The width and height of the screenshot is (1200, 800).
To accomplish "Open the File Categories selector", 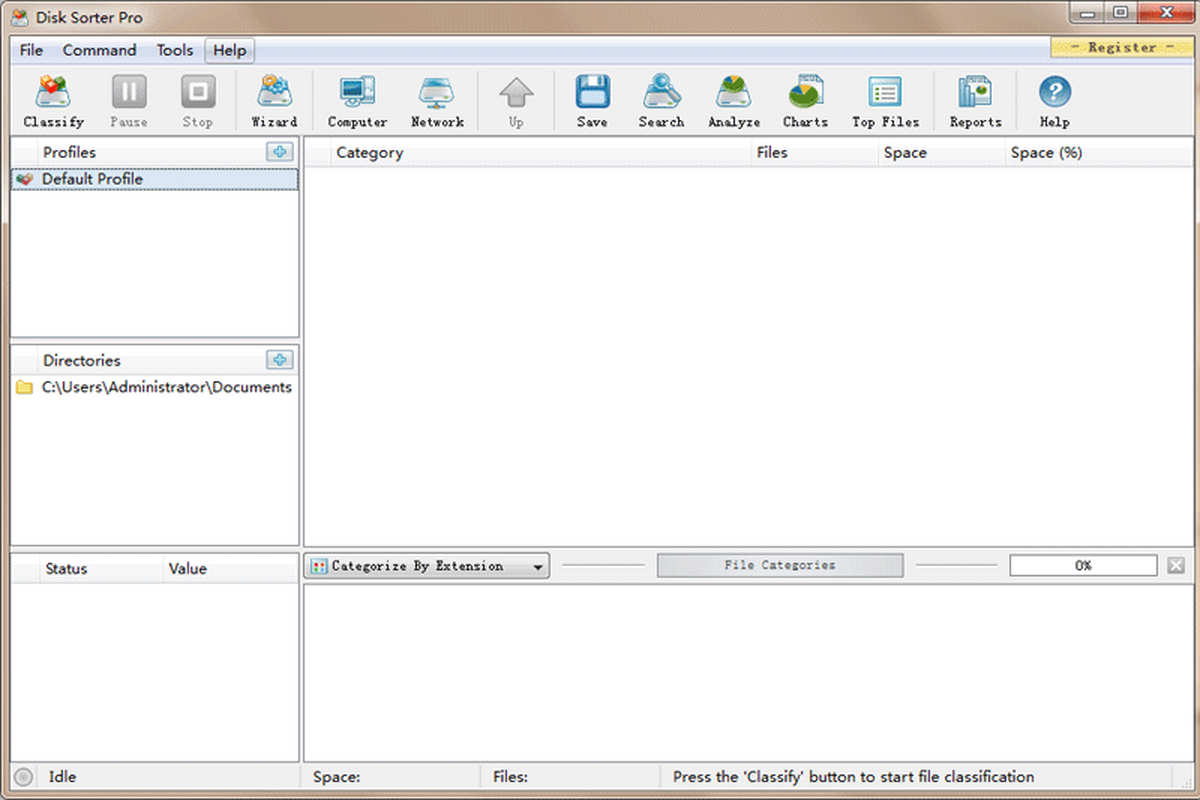I will click(780, 565).
